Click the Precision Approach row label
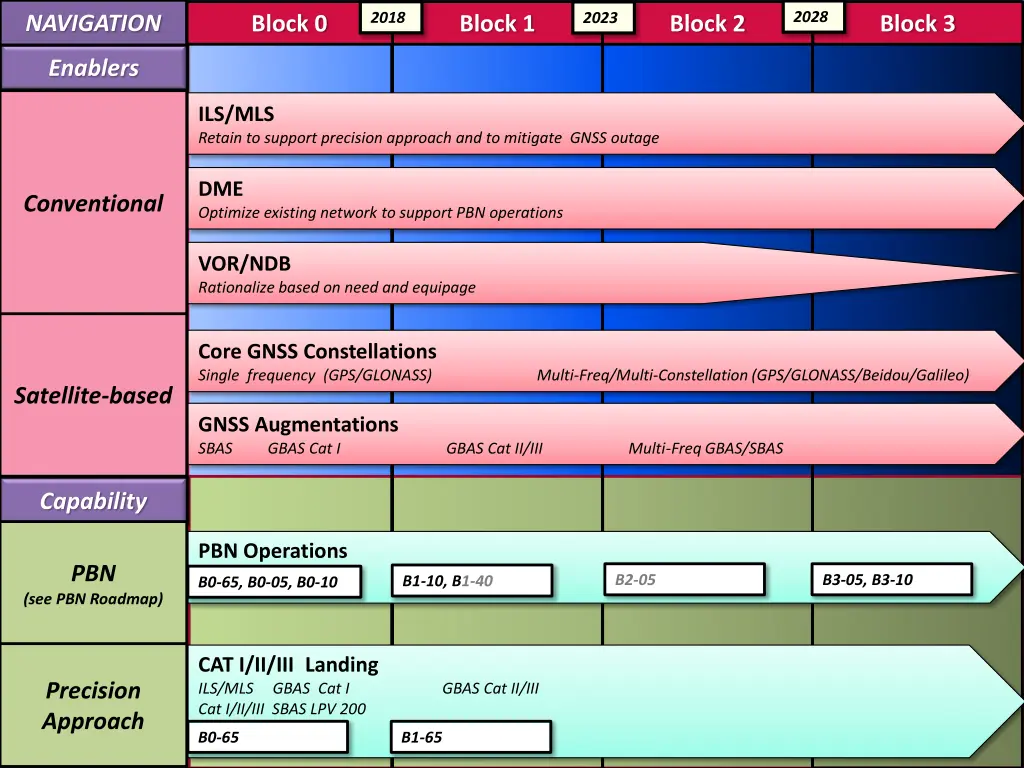Viewport: 1024px width, 768px height. (93, 705)
